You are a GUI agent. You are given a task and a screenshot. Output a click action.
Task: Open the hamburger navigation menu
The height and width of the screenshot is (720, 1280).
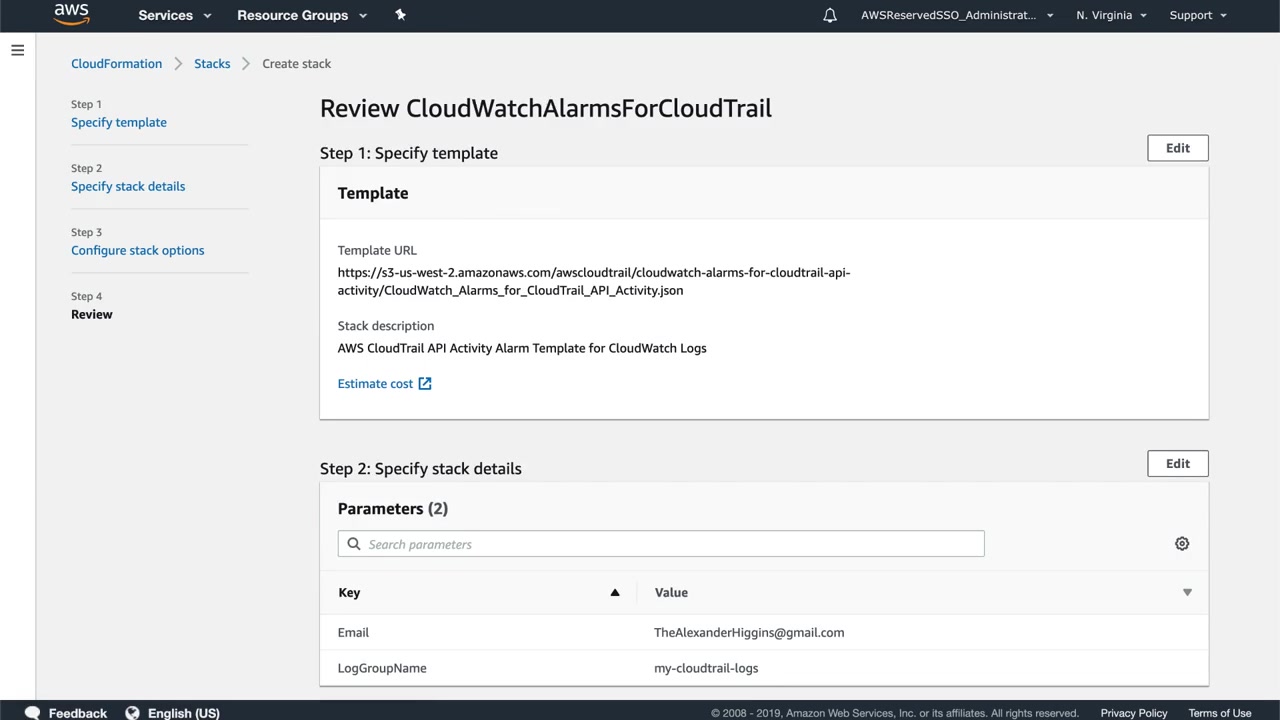[18, 50]
